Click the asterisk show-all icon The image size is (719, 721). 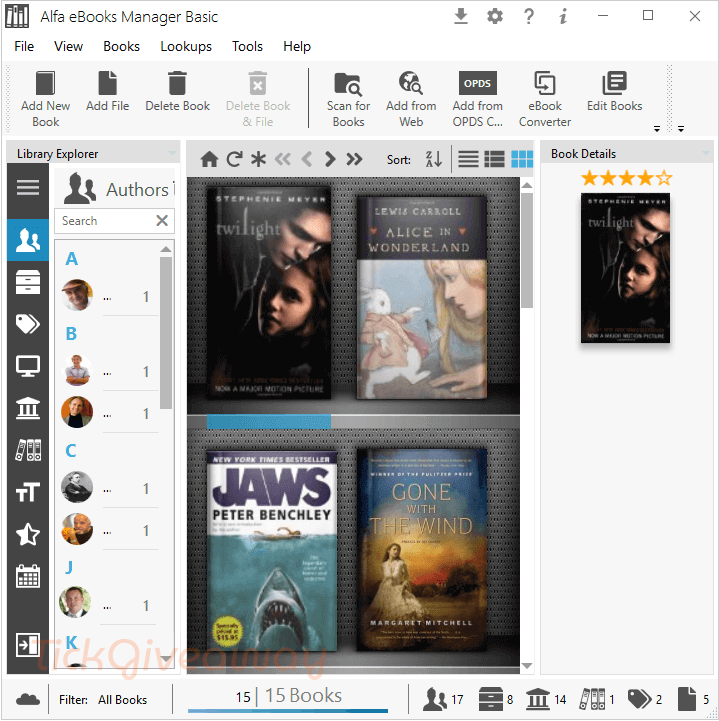pos(258,160)
